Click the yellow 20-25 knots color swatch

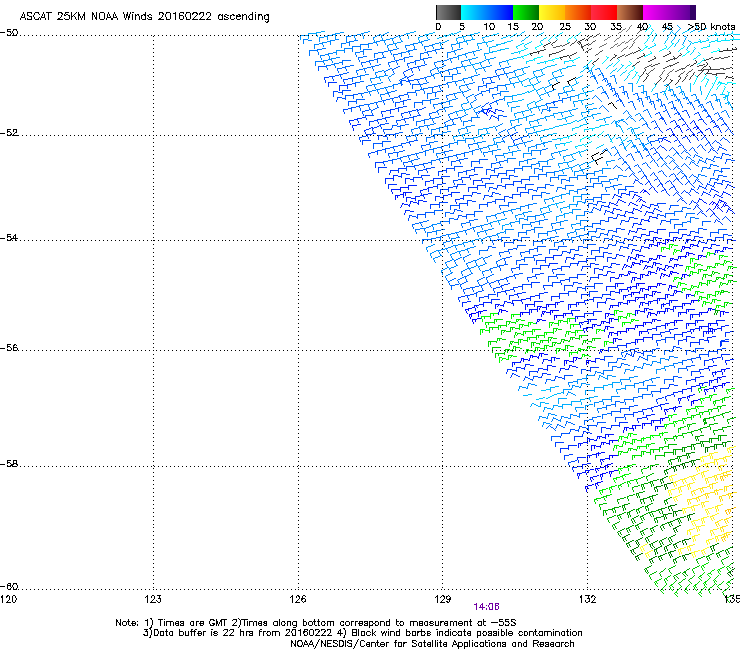[552, 12]
